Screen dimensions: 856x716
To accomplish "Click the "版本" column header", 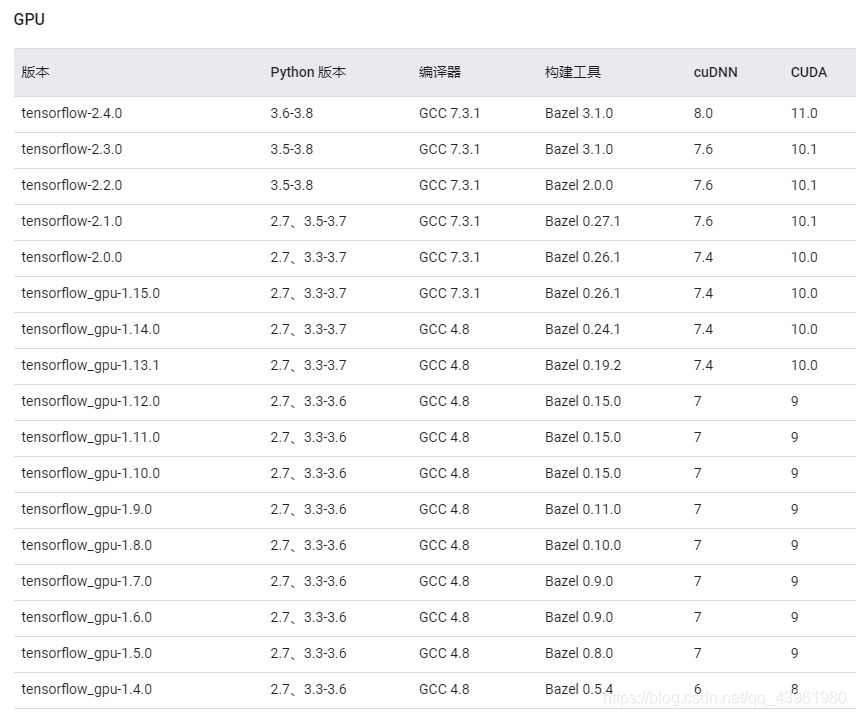I will tap(35, 72).
